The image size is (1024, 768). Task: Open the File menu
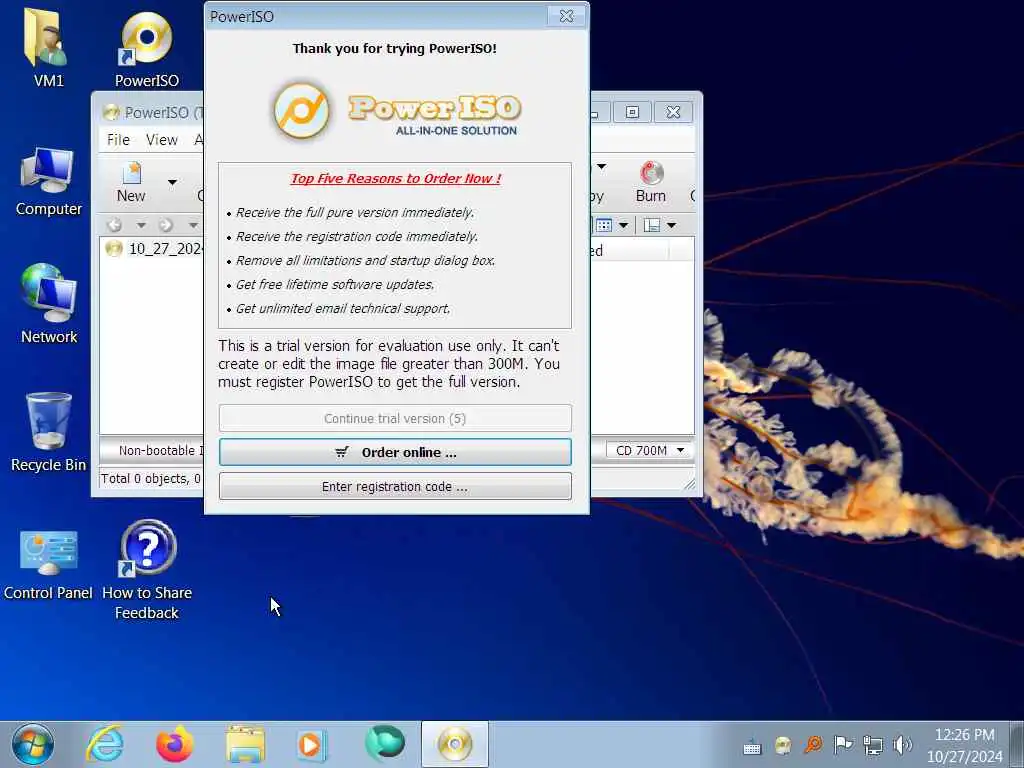[118, 140]
